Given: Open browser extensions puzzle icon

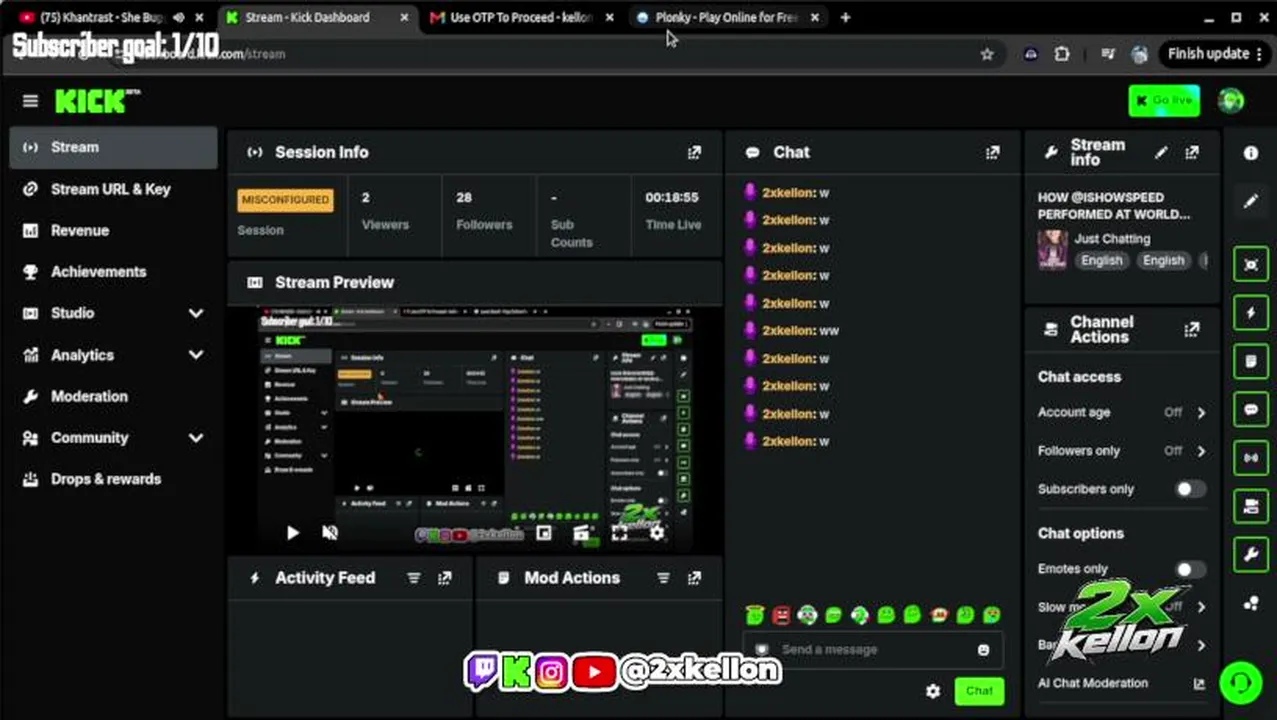Looking at the screenshot, I should point(1062,54).
